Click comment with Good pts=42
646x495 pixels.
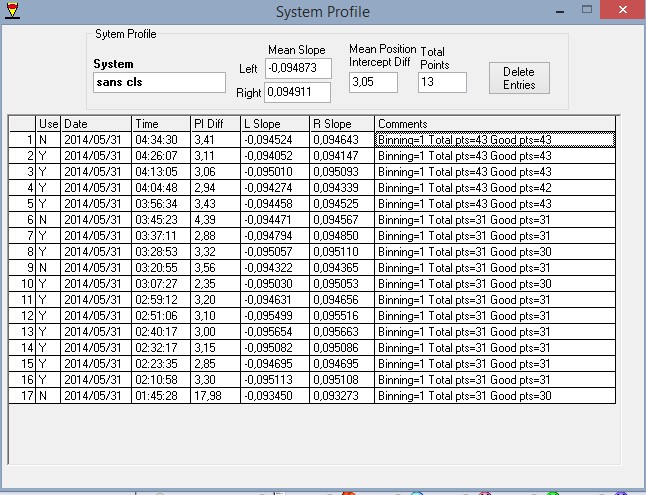click(x=495, y=188)
